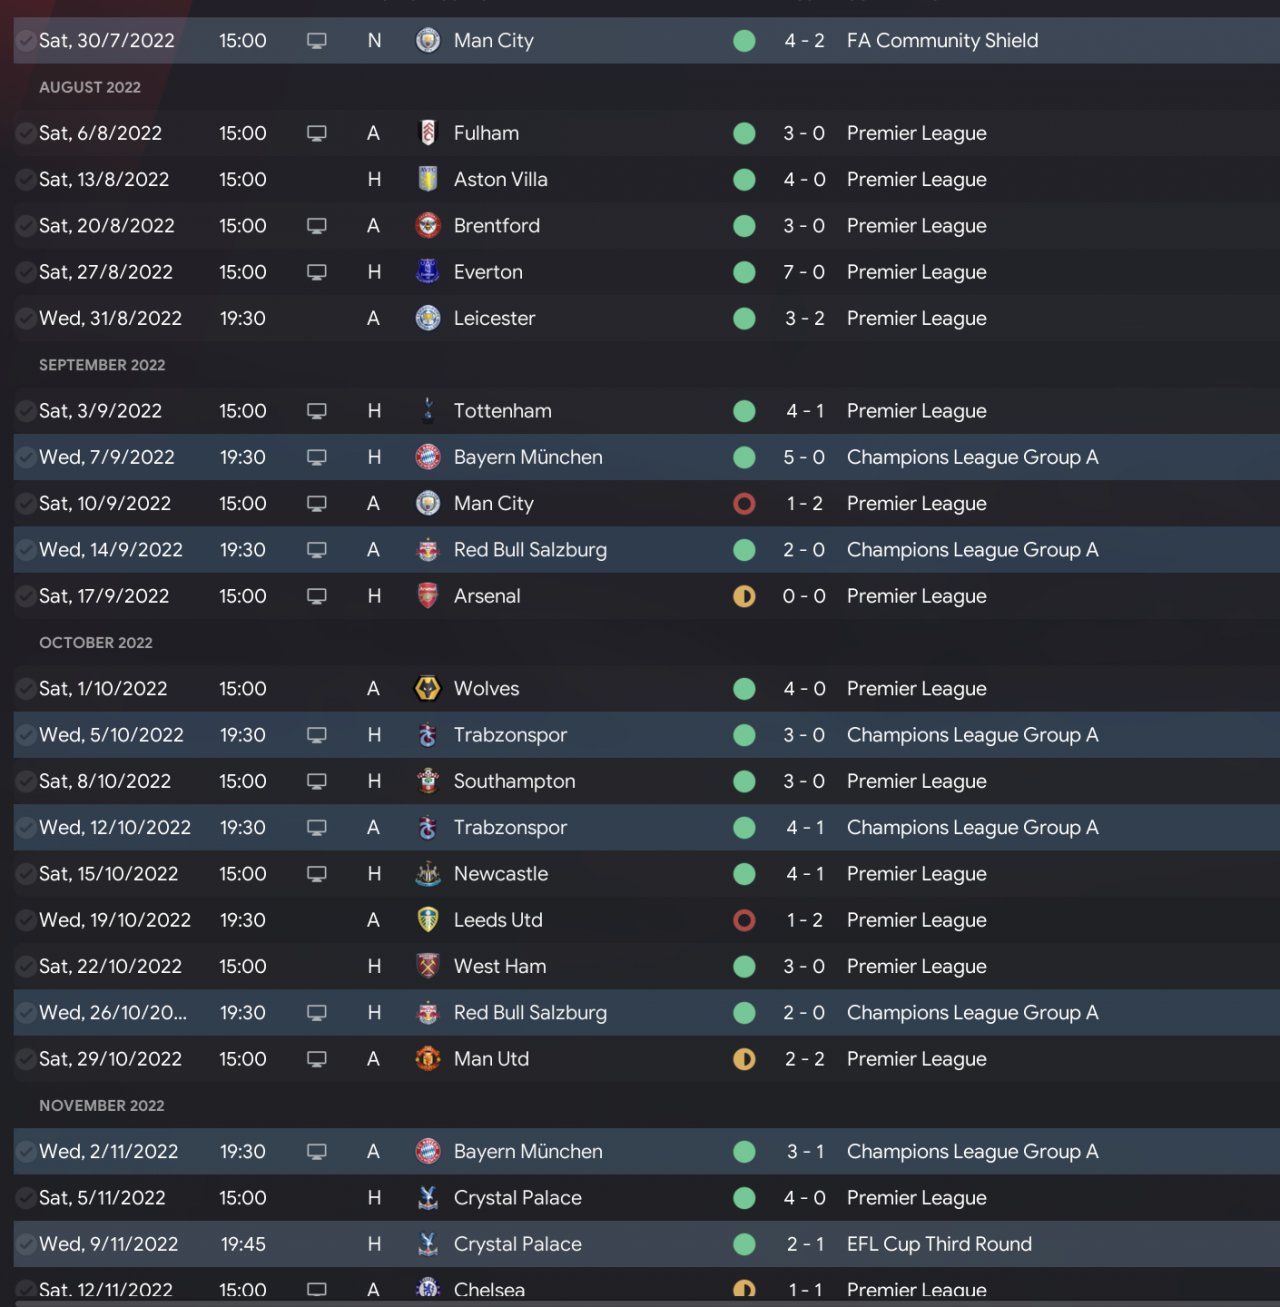The width and height of the screenshot is (1280, 1307).
Task: Click the Man Utd club badge
Action: point(428,1059)
